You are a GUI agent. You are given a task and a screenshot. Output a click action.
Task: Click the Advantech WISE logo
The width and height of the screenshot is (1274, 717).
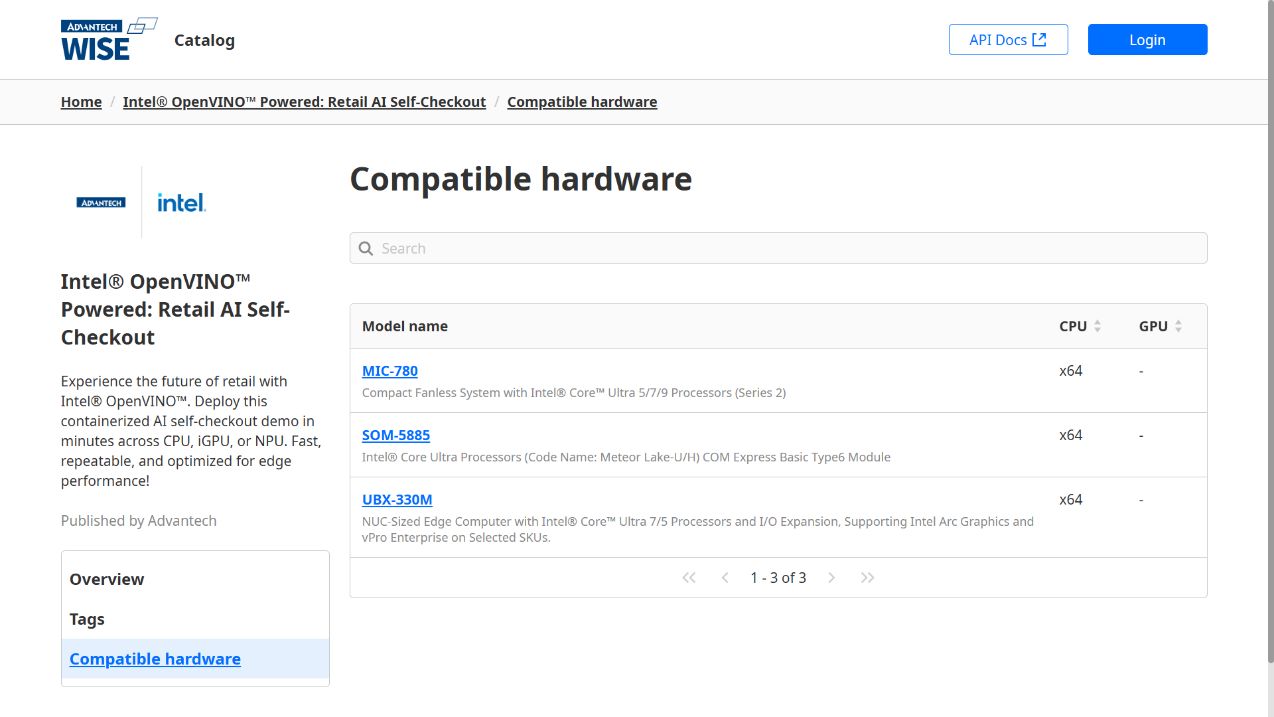pyautogui.click(x=109, y=39)
